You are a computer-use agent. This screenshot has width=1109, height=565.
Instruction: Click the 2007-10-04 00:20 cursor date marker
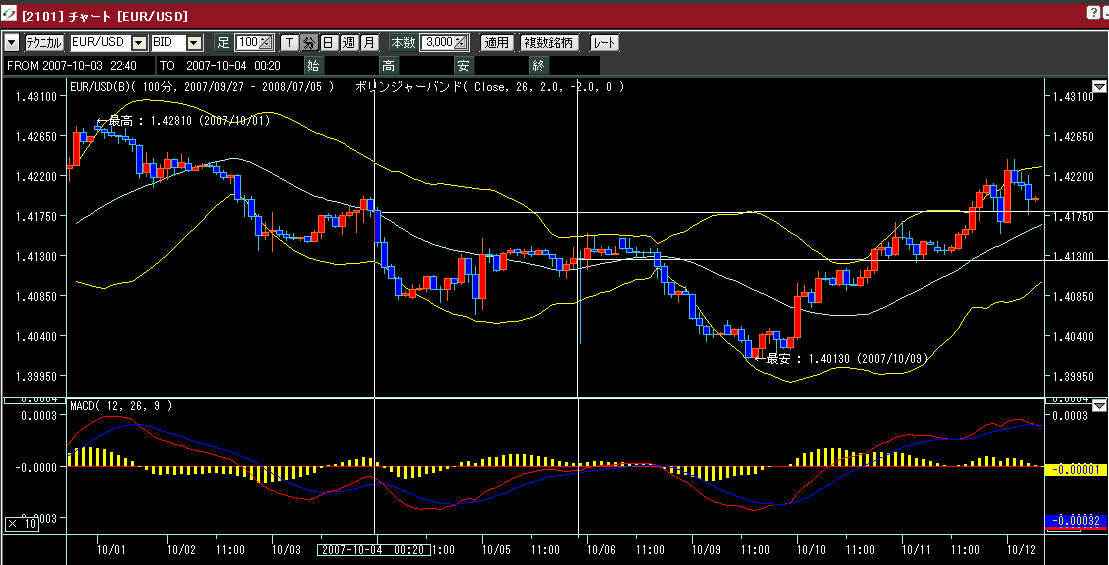click(x=372, y=549)
